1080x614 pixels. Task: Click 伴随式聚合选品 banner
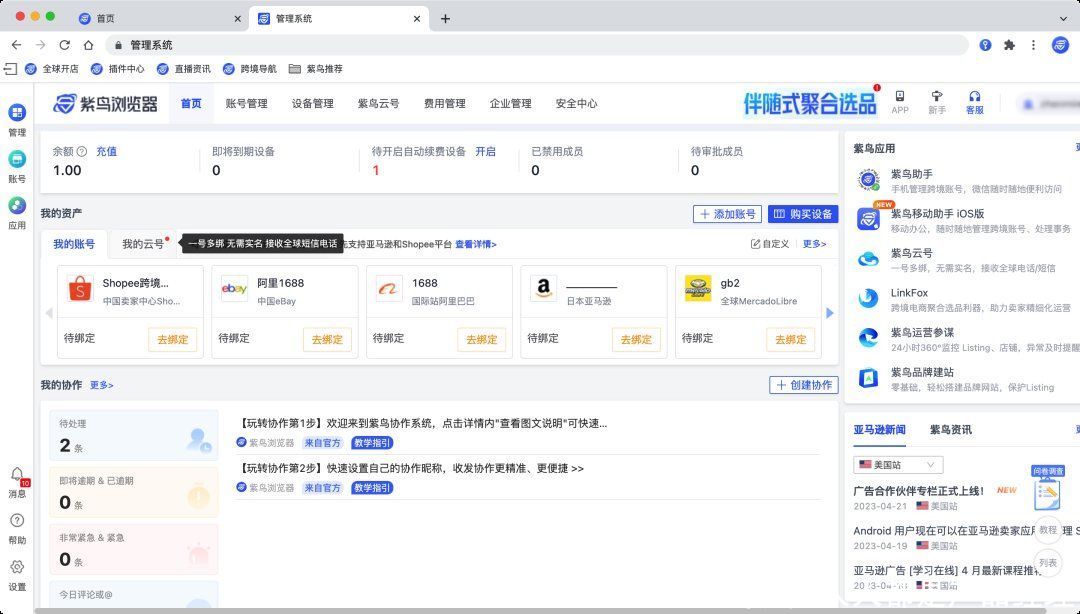pos(810,103)
